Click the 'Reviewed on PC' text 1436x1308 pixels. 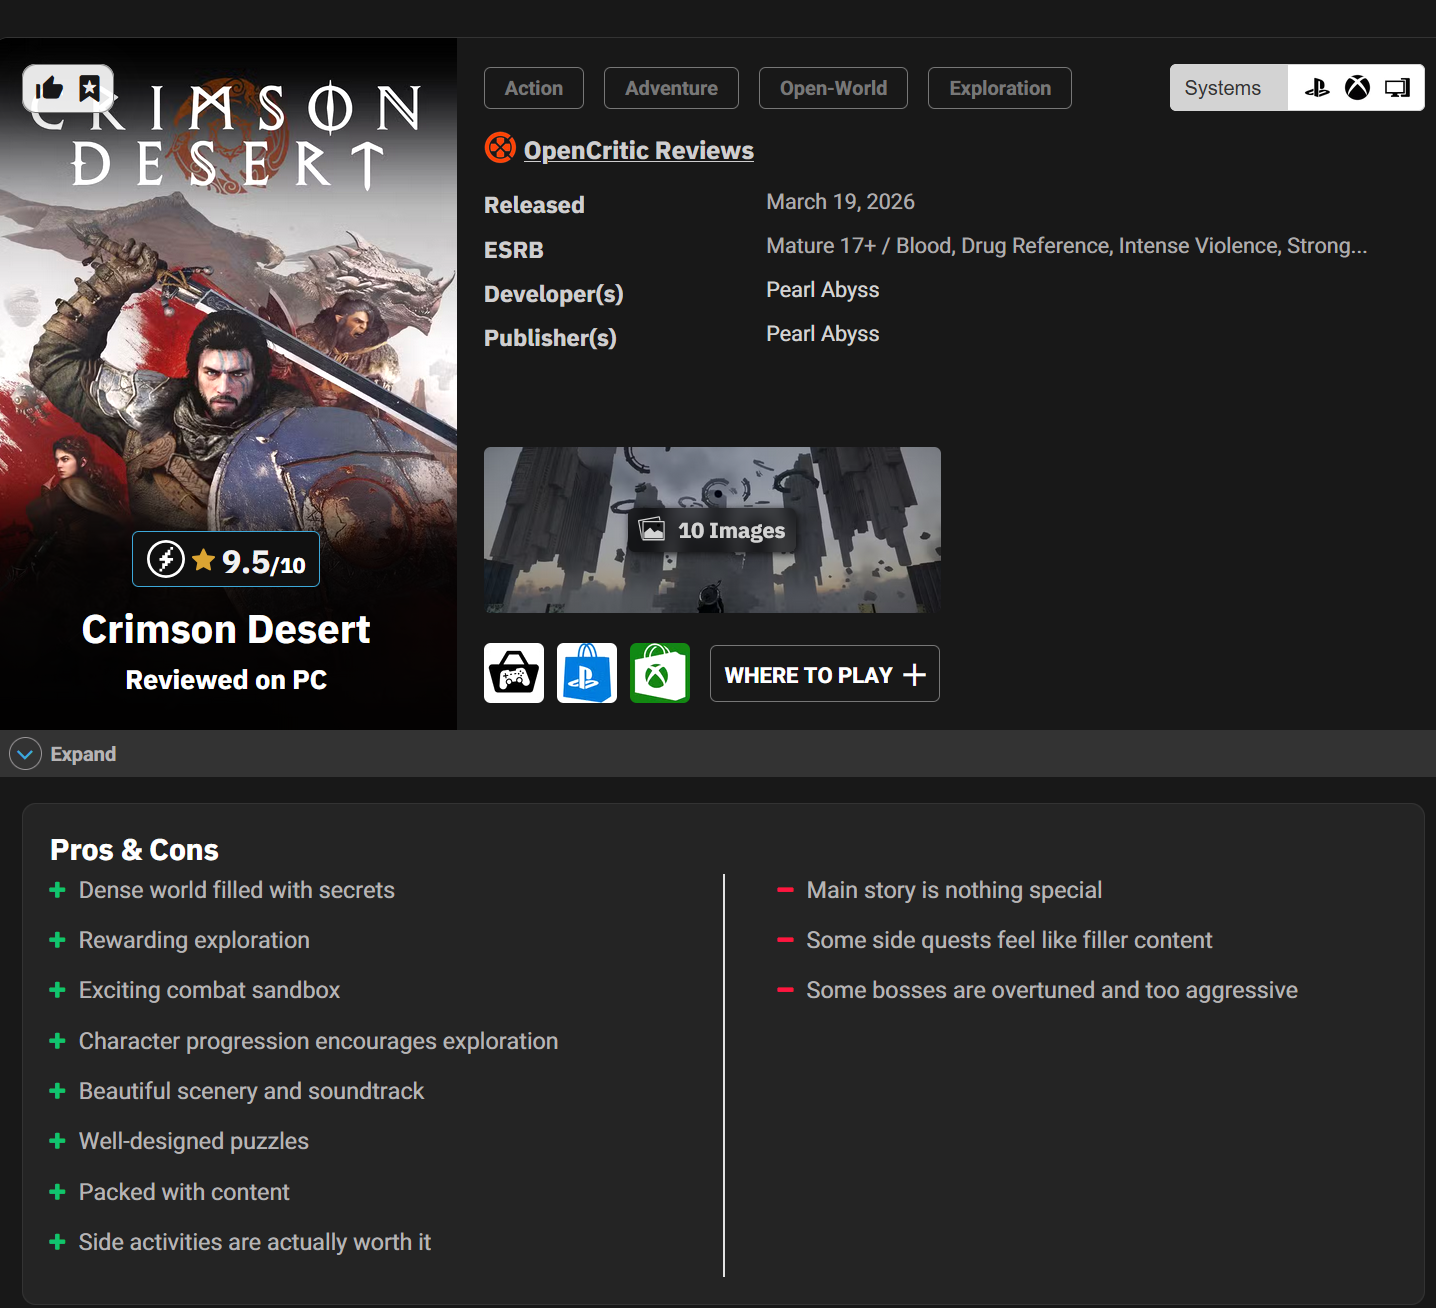[x=226, y=680]
